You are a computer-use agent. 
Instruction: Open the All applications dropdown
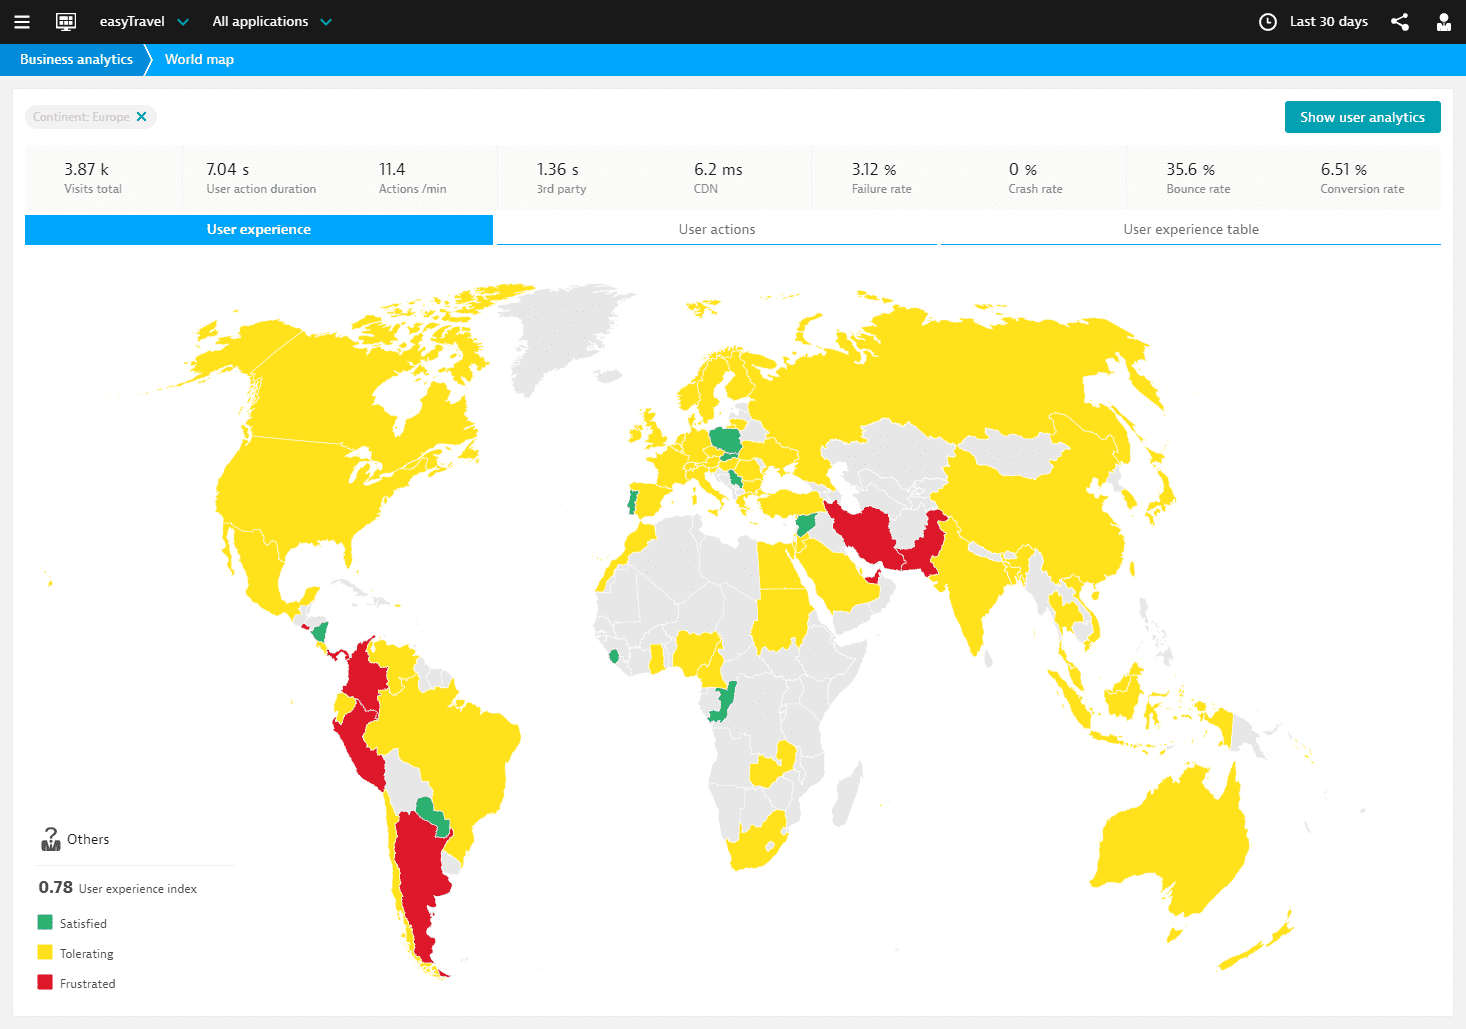(x=272, y=22)
